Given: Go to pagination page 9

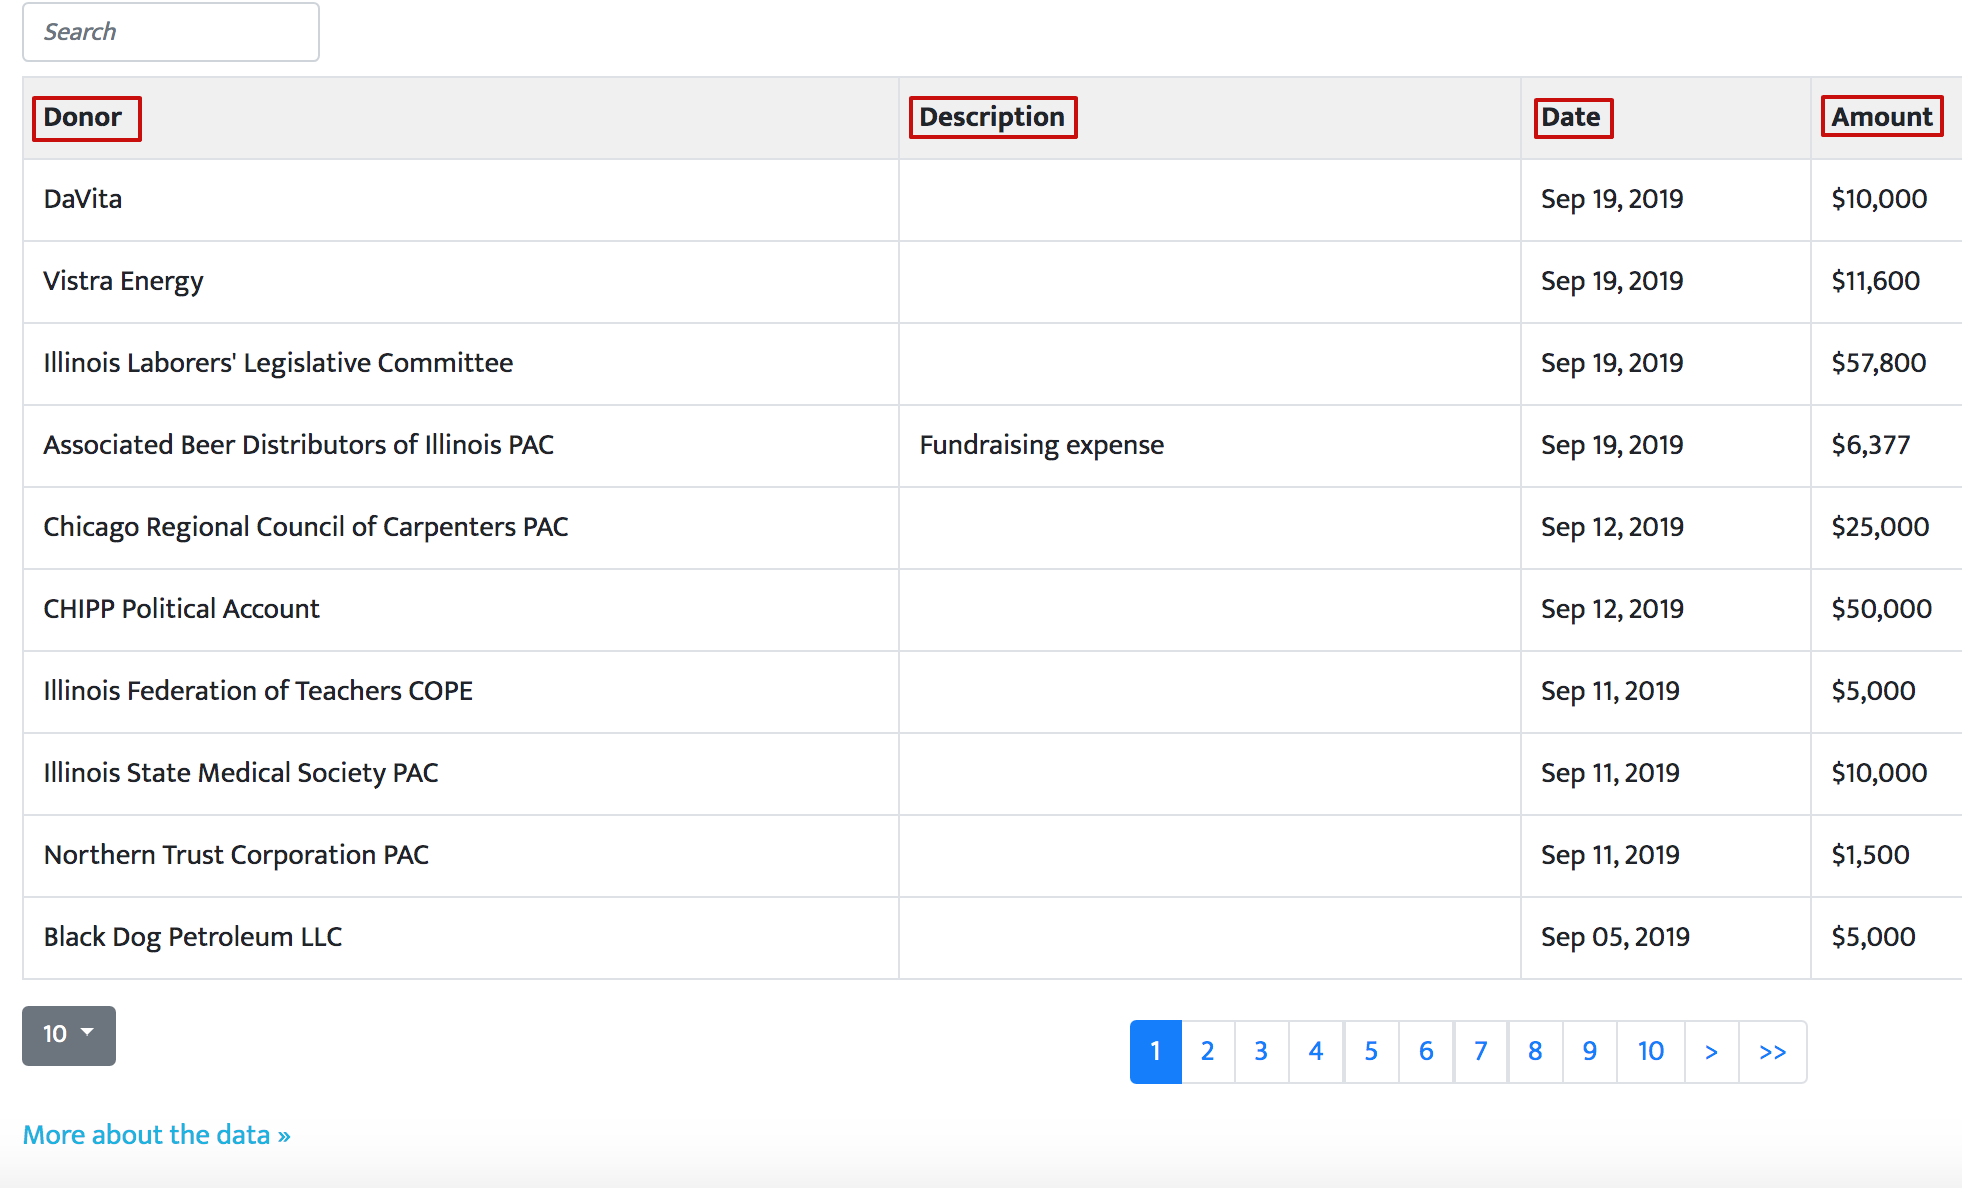Looking at the screenshot, I should (x=1590, y=1051).
